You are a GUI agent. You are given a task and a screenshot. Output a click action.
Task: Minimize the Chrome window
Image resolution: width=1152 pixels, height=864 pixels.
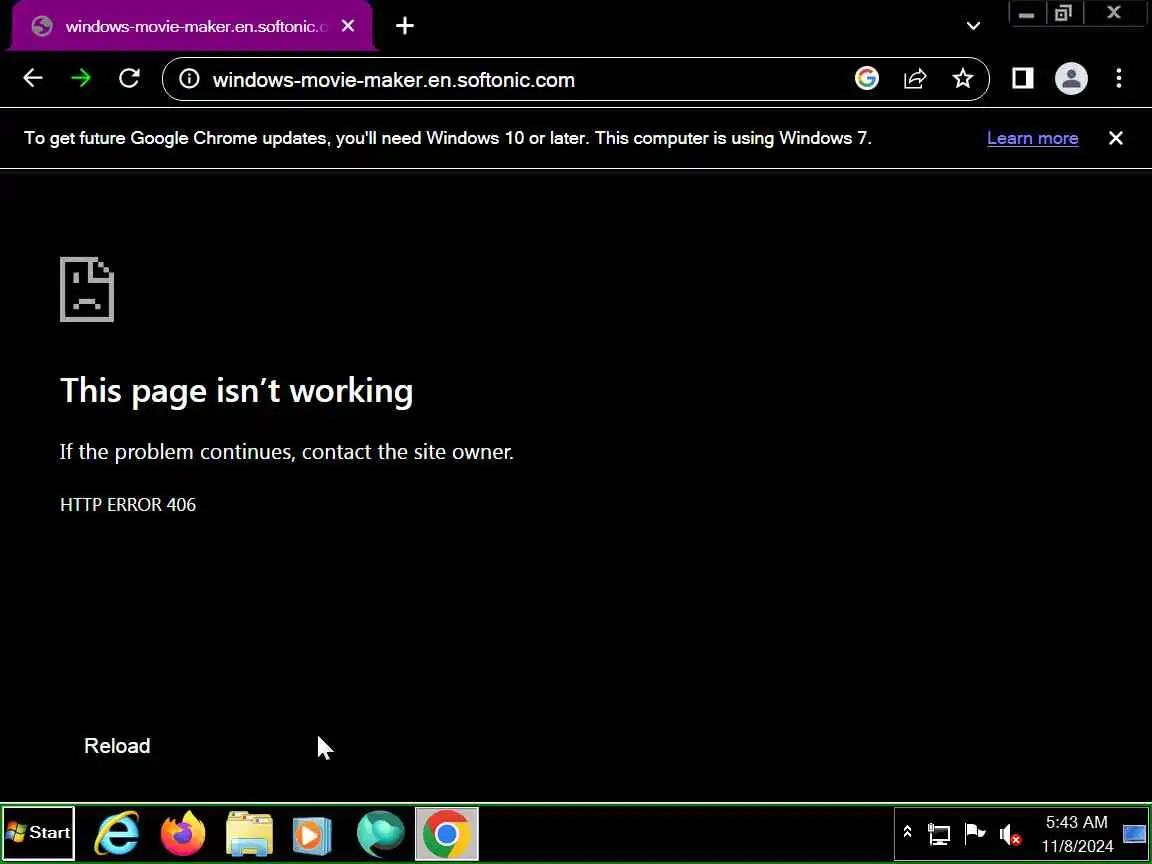tap(1027, 14)
